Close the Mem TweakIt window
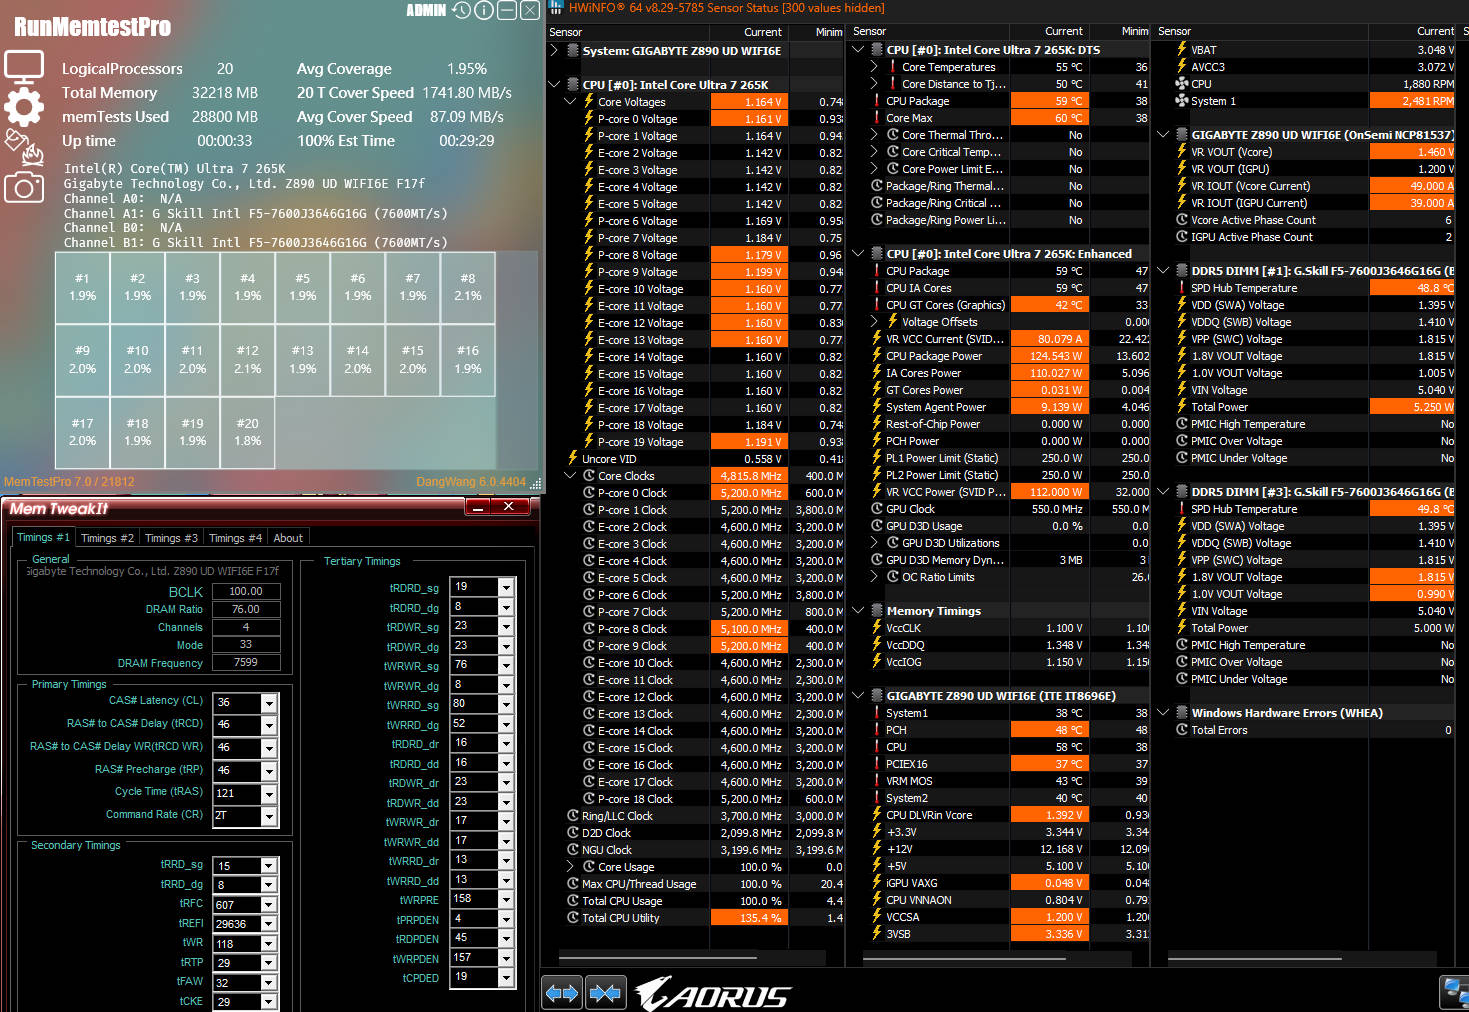Viewport: 1469px width, 1012px height. coord(509,507)
